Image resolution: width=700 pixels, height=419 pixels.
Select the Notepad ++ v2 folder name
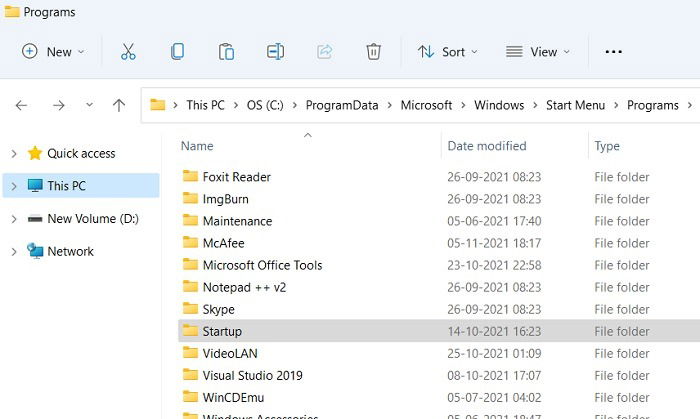pyautogui.click(x=244, y=287)
